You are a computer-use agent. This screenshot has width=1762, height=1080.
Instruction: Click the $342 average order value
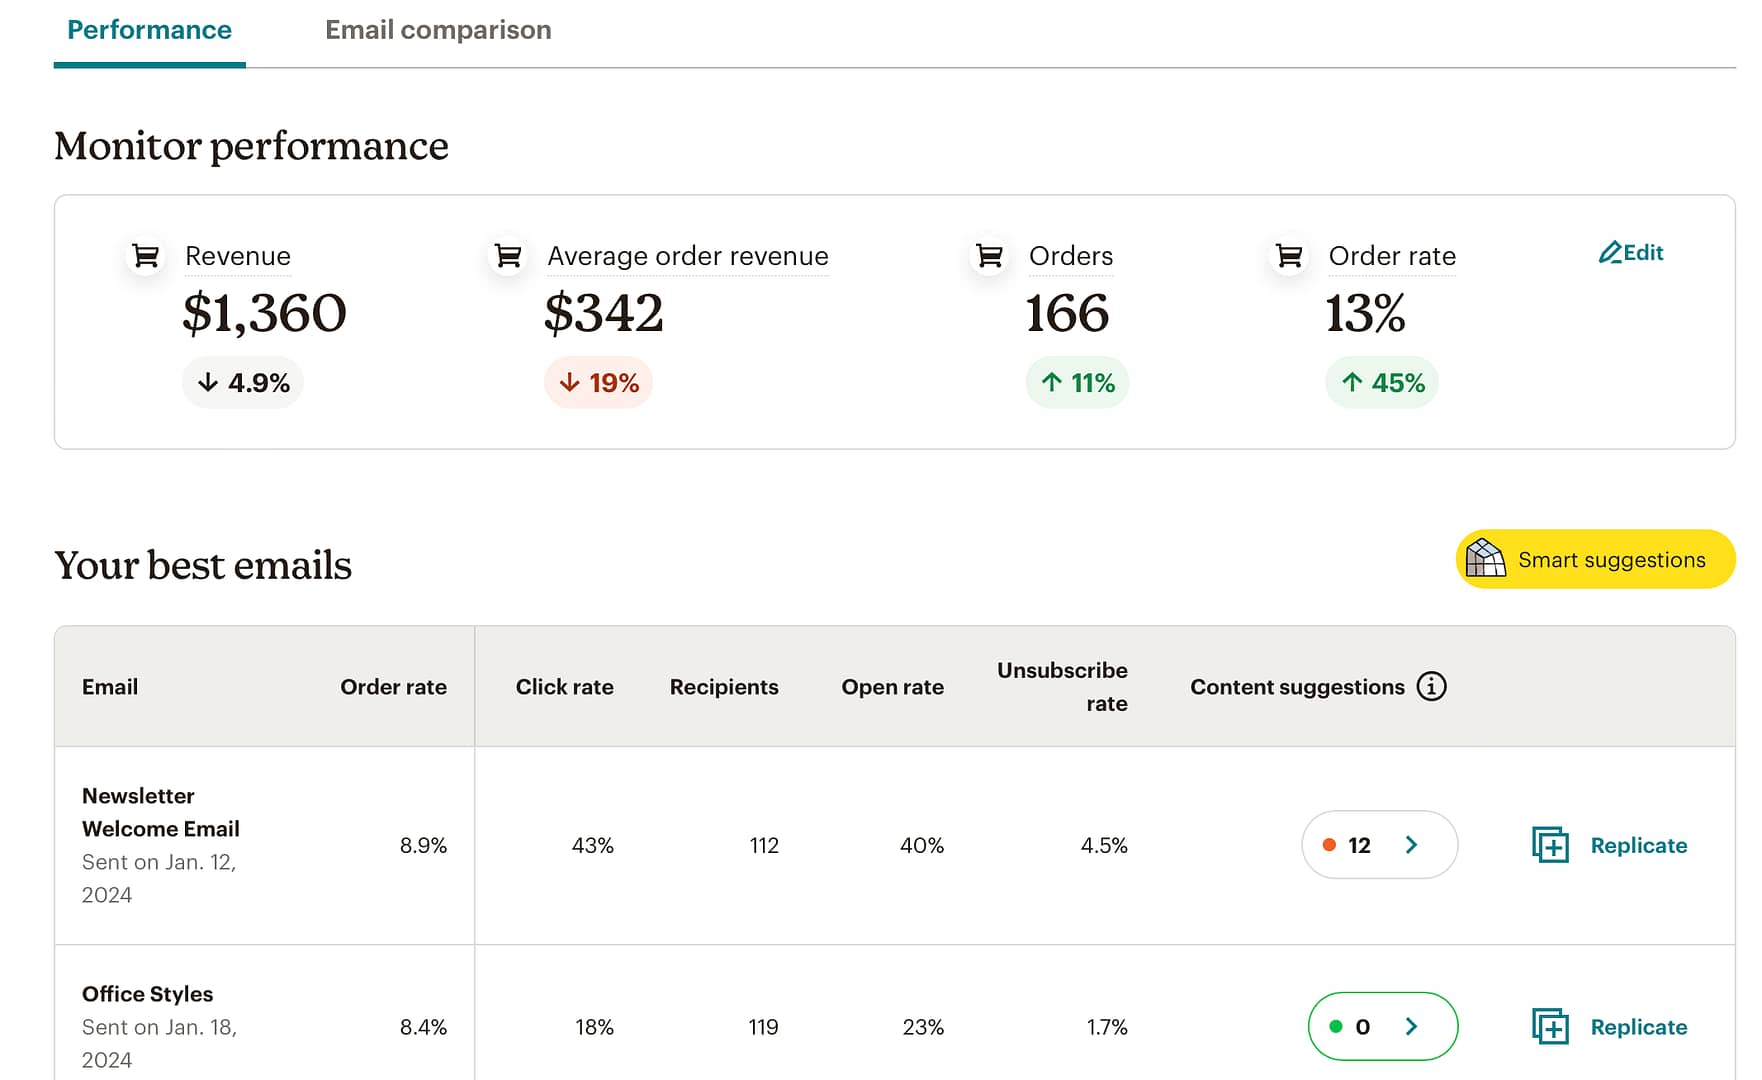(603, 313)
